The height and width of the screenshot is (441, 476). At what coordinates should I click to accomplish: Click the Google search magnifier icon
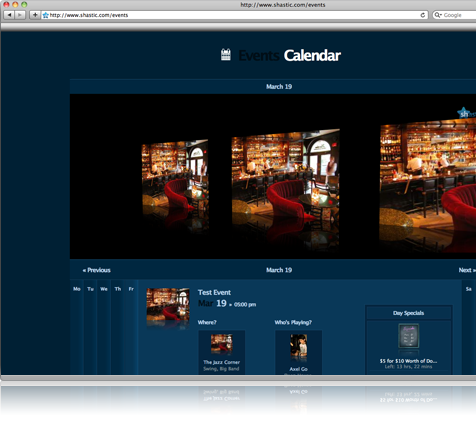(437, 15)
